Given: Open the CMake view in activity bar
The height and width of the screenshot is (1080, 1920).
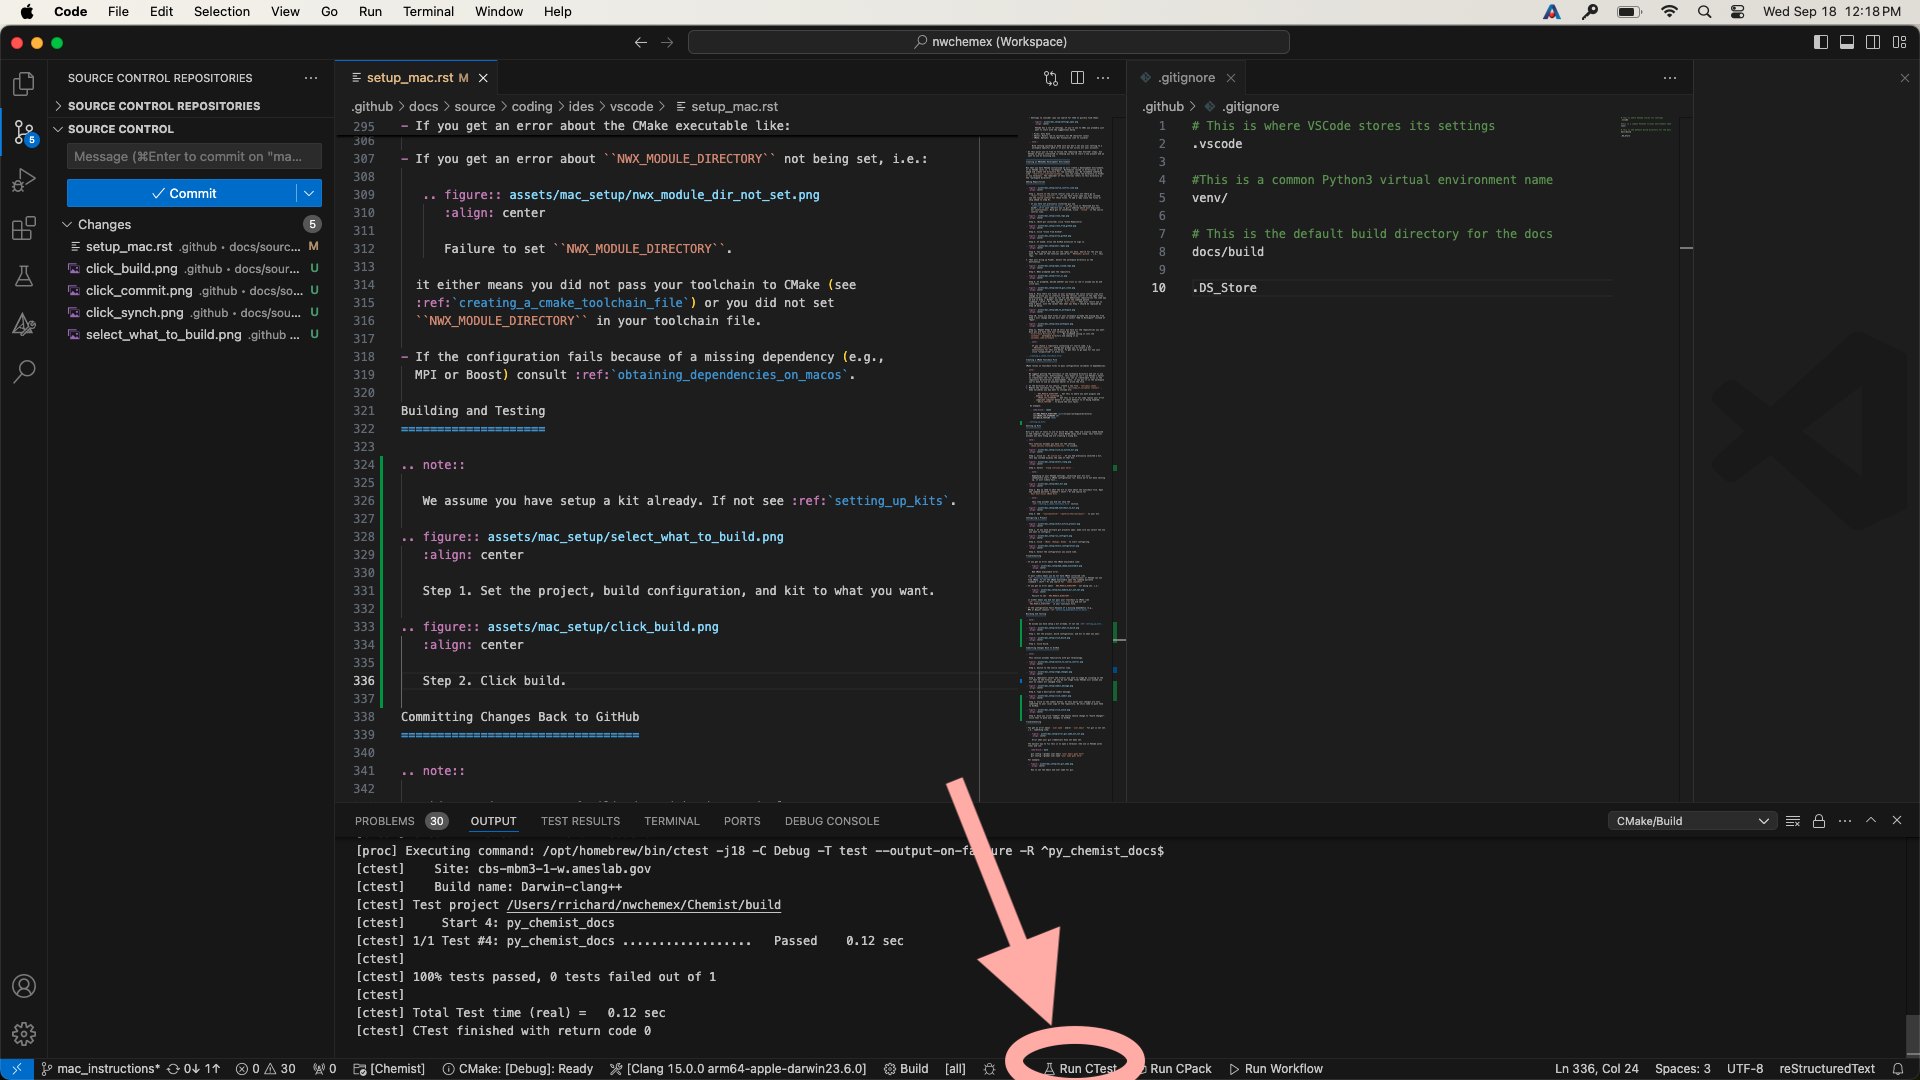Looking at the screenshot, I should click(x=24, y=324).
